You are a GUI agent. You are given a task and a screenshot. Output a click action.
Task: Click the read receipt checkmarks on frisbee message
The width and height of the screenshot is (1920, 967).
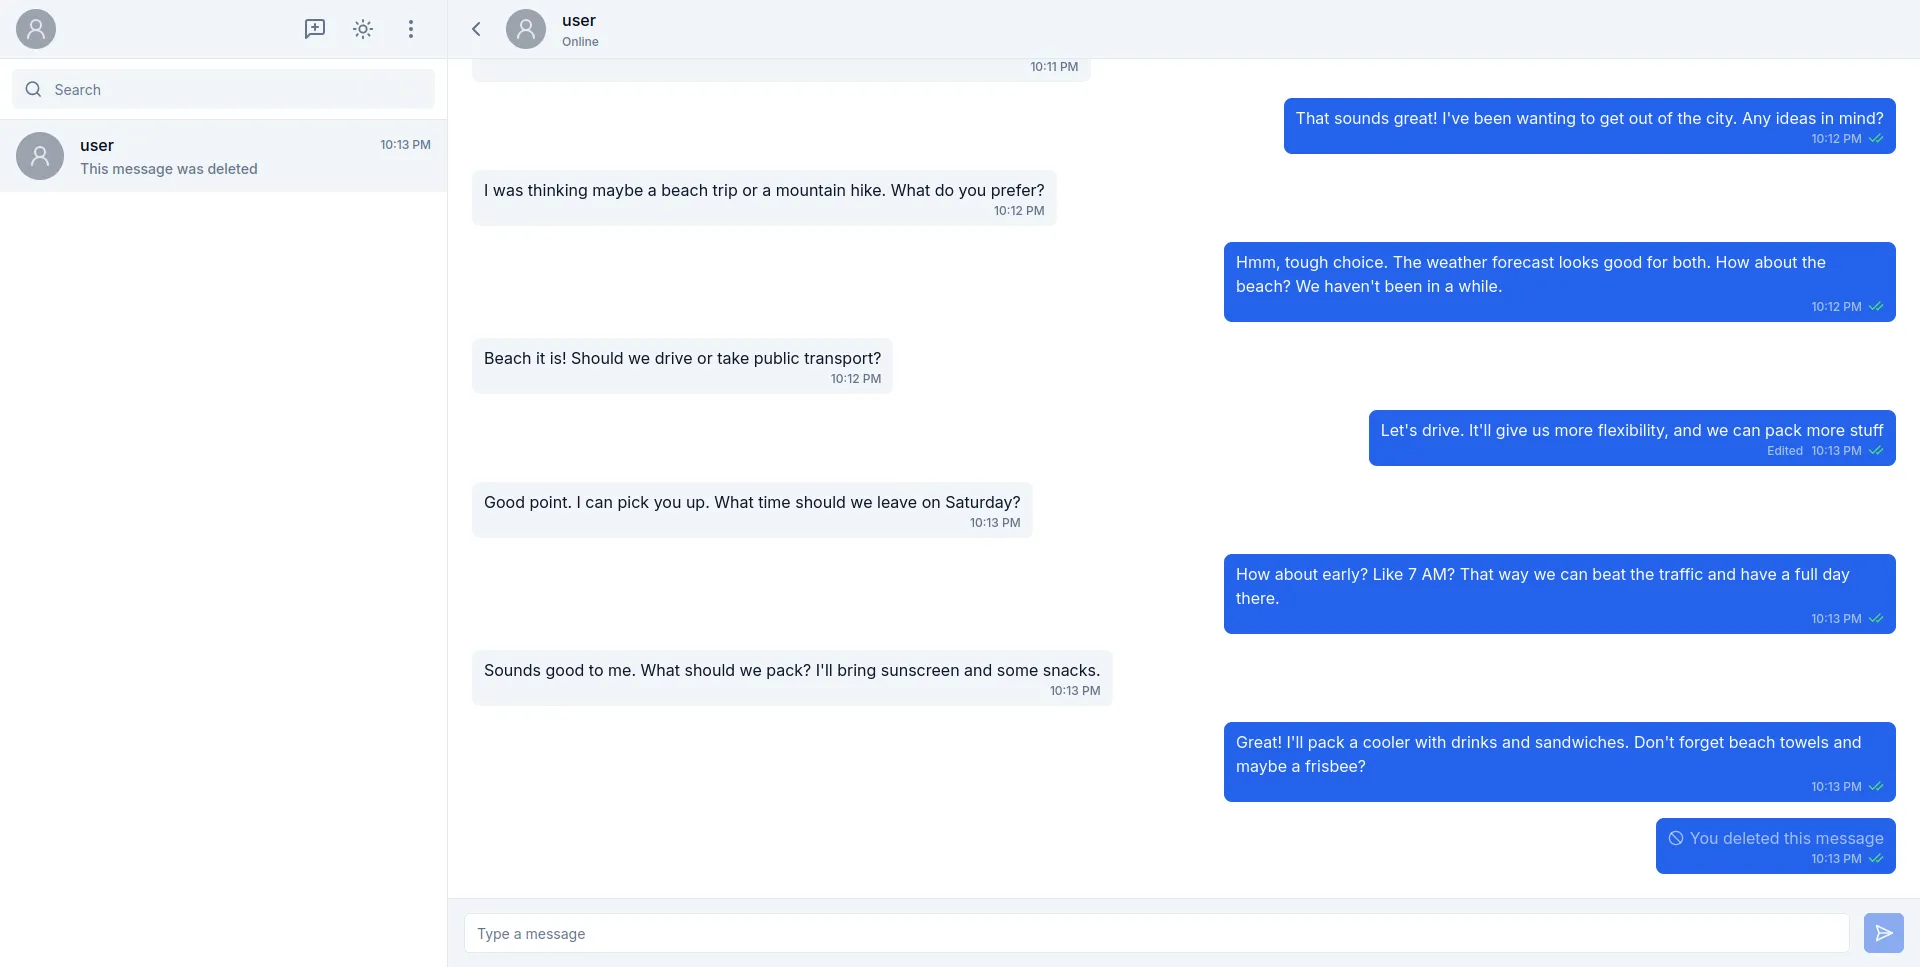pyautogui.click(x=1876, y=786)
